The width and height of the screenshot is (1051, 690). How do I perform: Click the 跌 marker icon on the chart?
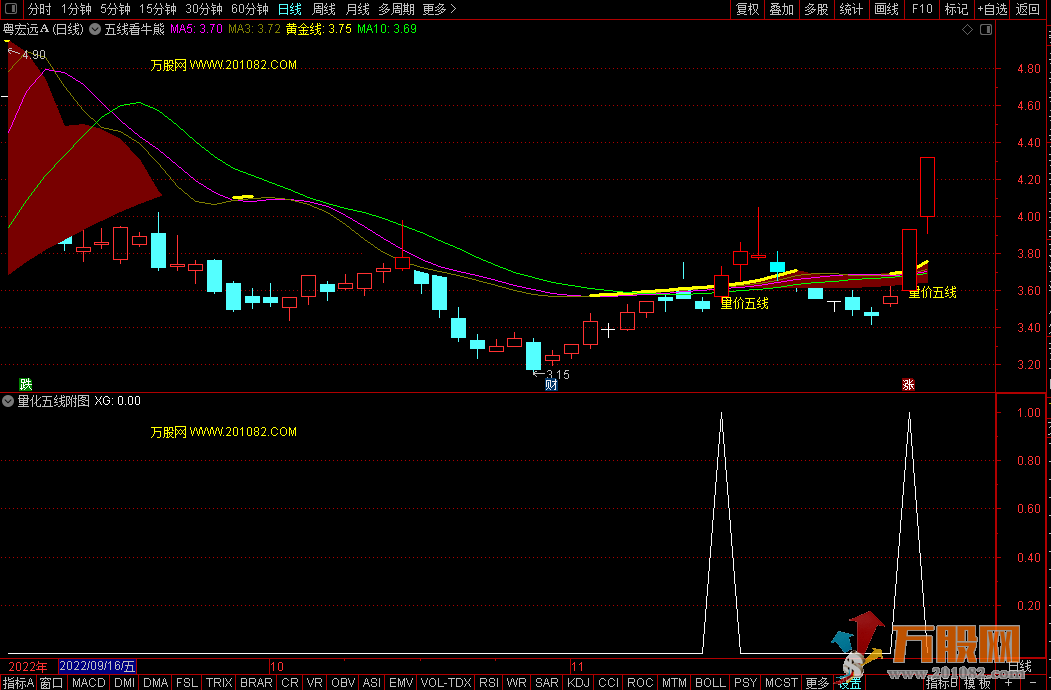(x=25, y=384)
